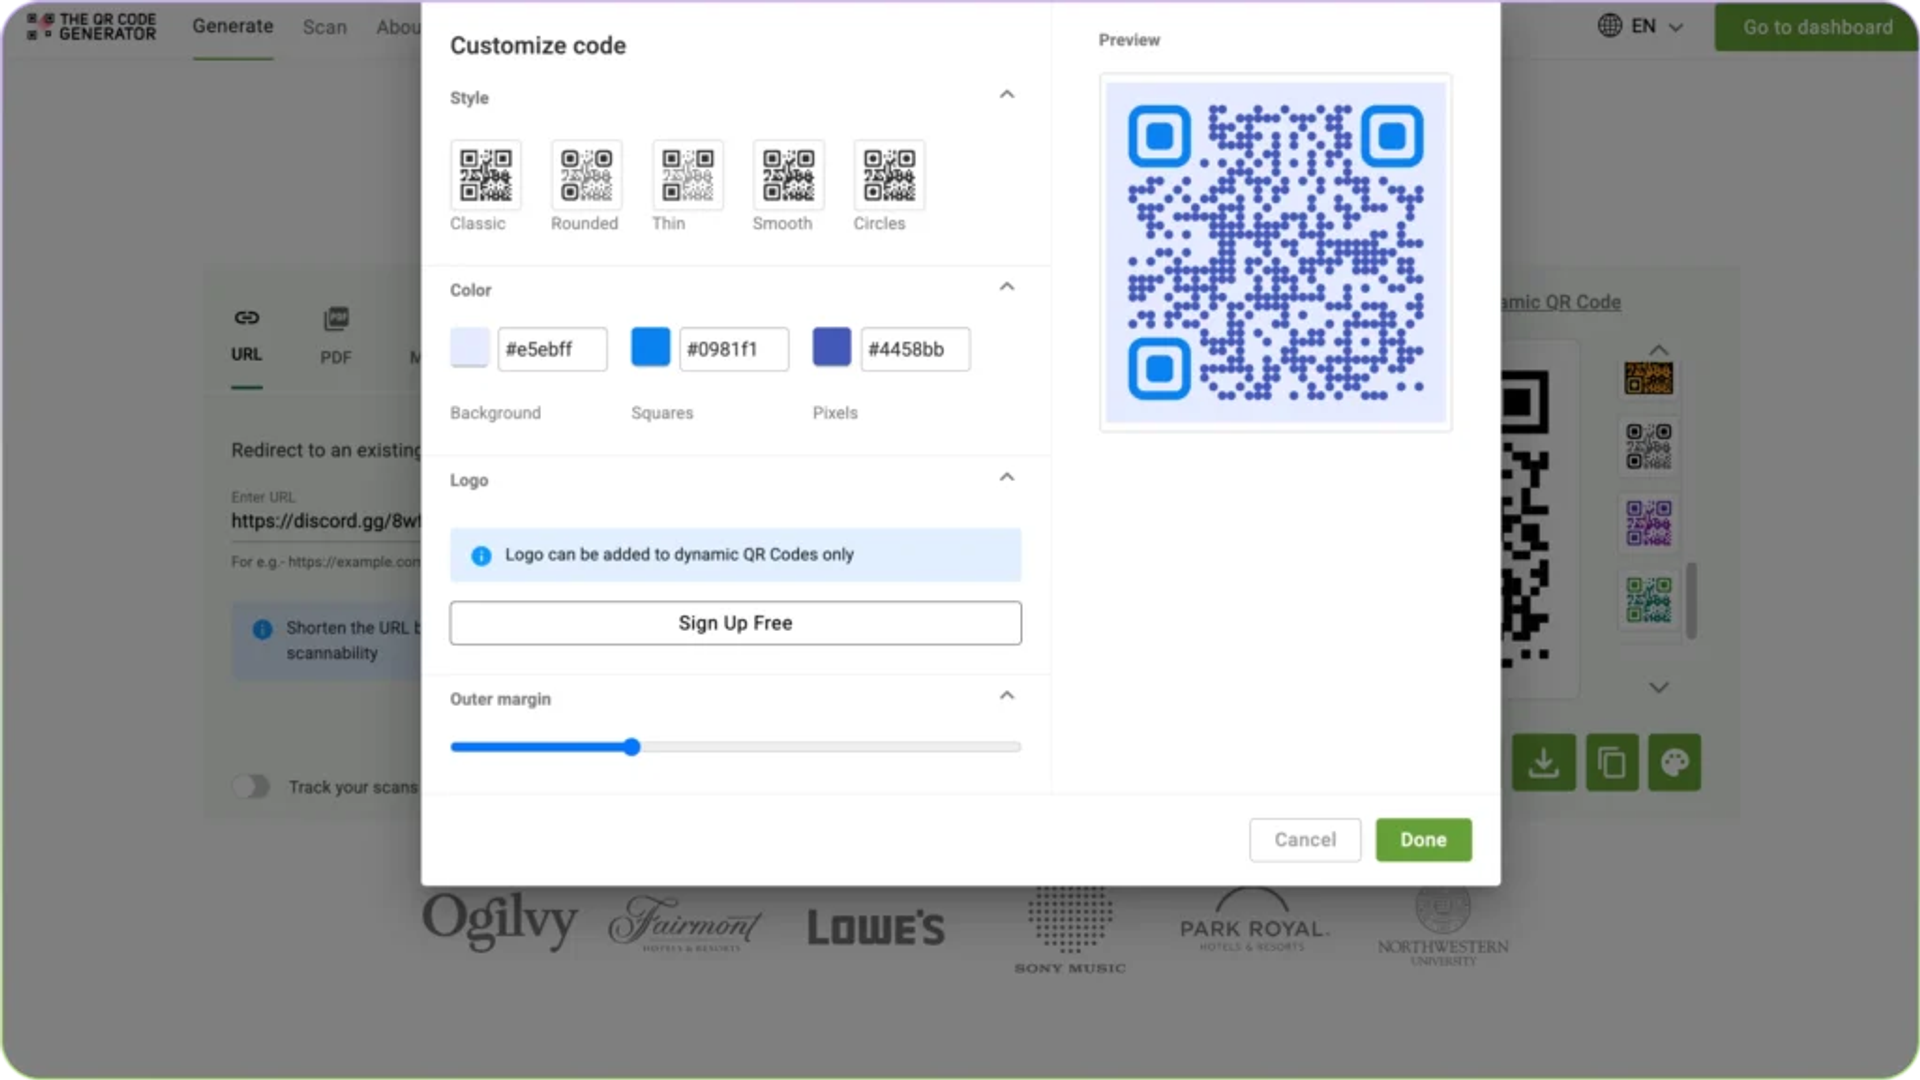This screenshot has width=1920, height=1080.
Task: Collapse the Color section
Action: click(x=1007, y=287)
